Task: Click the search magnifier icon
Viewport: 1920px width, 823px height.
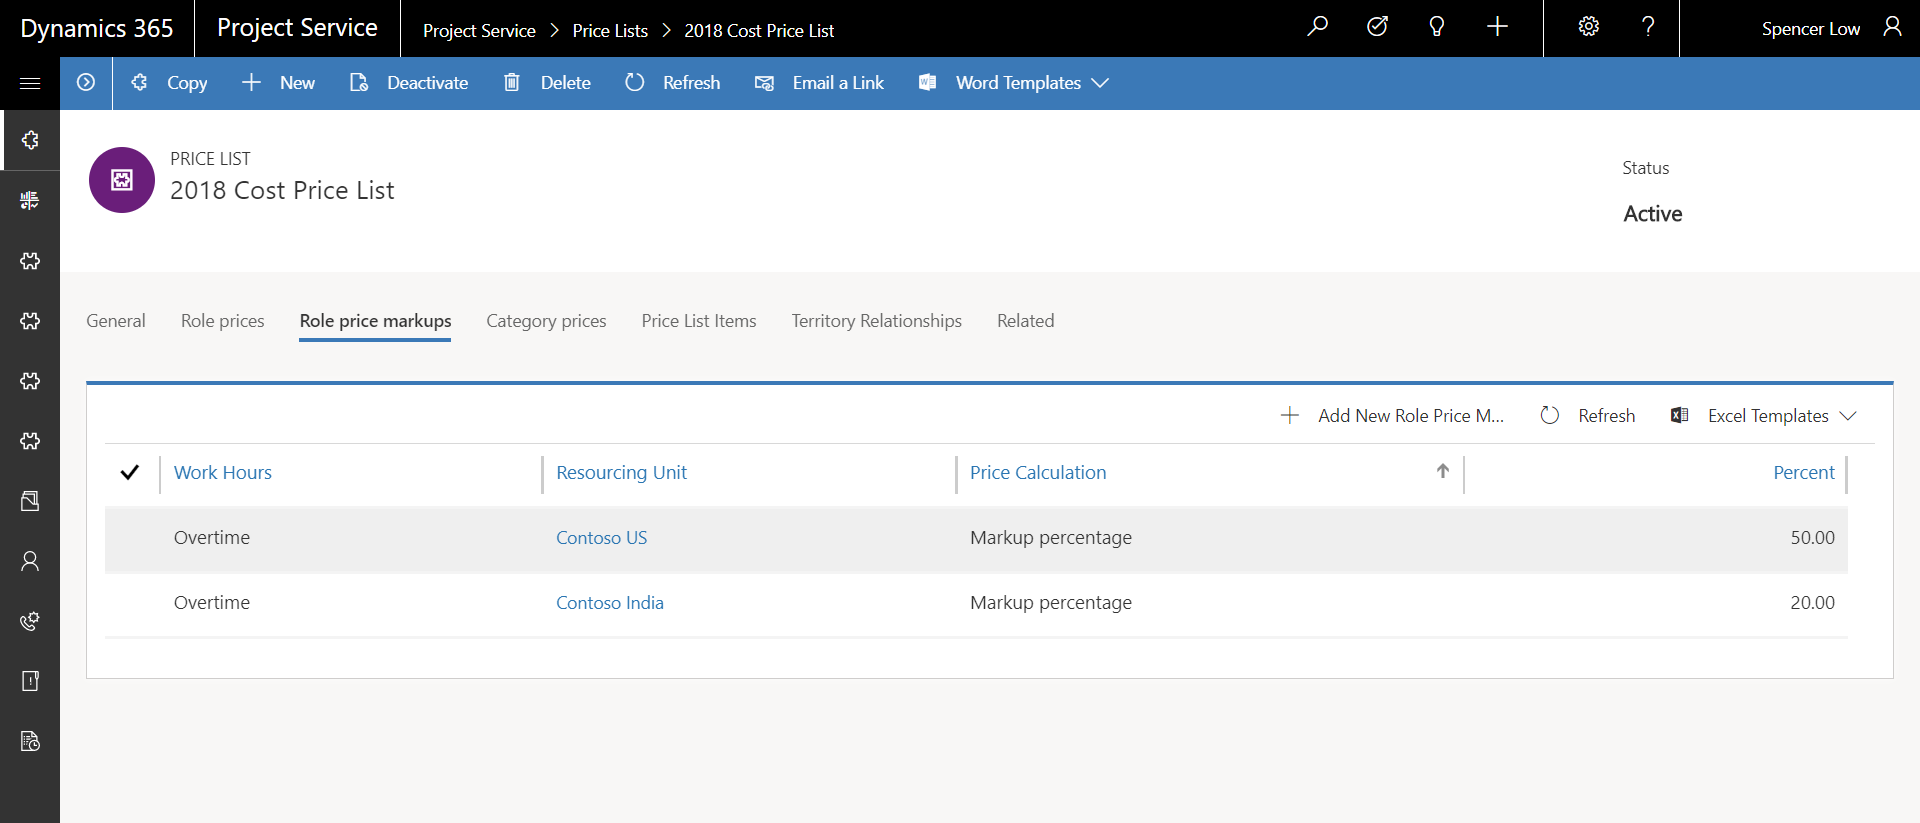Action: 1317,27
